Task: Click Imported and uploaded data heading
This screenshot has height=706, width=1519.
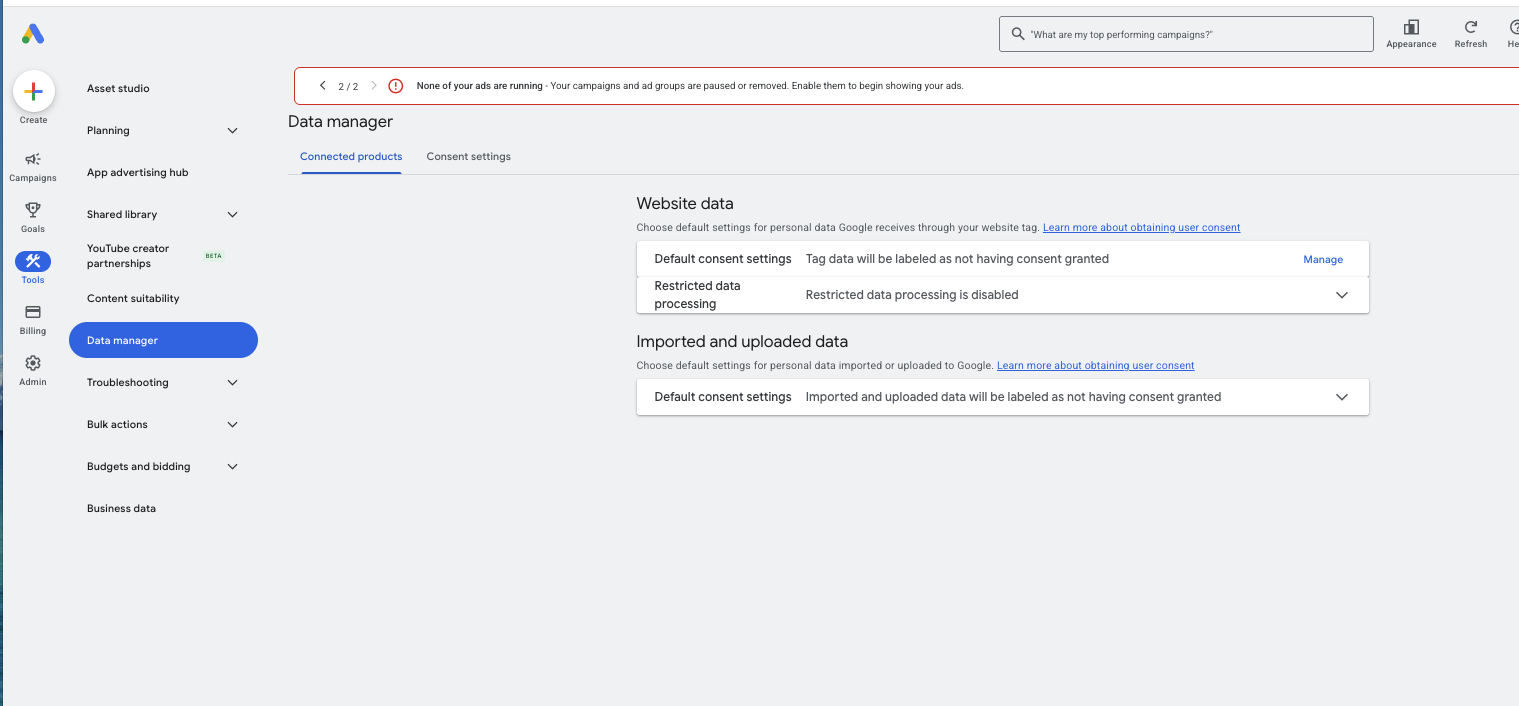Action: tap(742, 342)
